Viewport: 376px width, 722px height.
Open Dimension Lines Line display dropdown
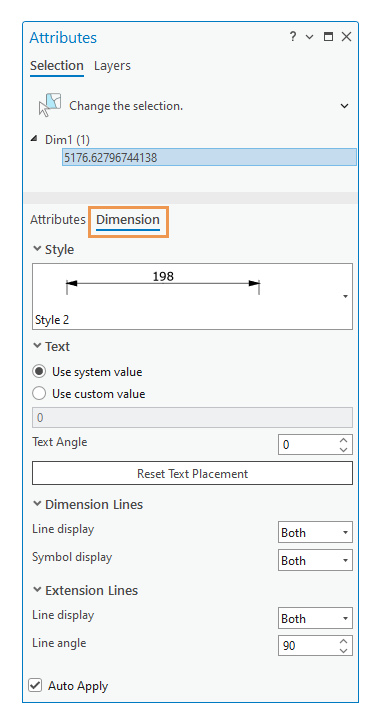(315, 532)
